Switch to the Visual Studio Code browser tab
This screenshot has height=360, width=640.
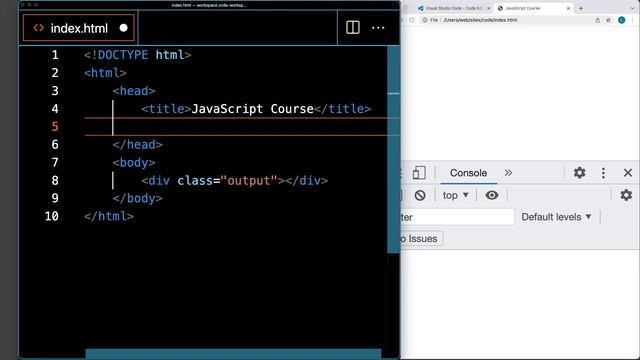453,8
